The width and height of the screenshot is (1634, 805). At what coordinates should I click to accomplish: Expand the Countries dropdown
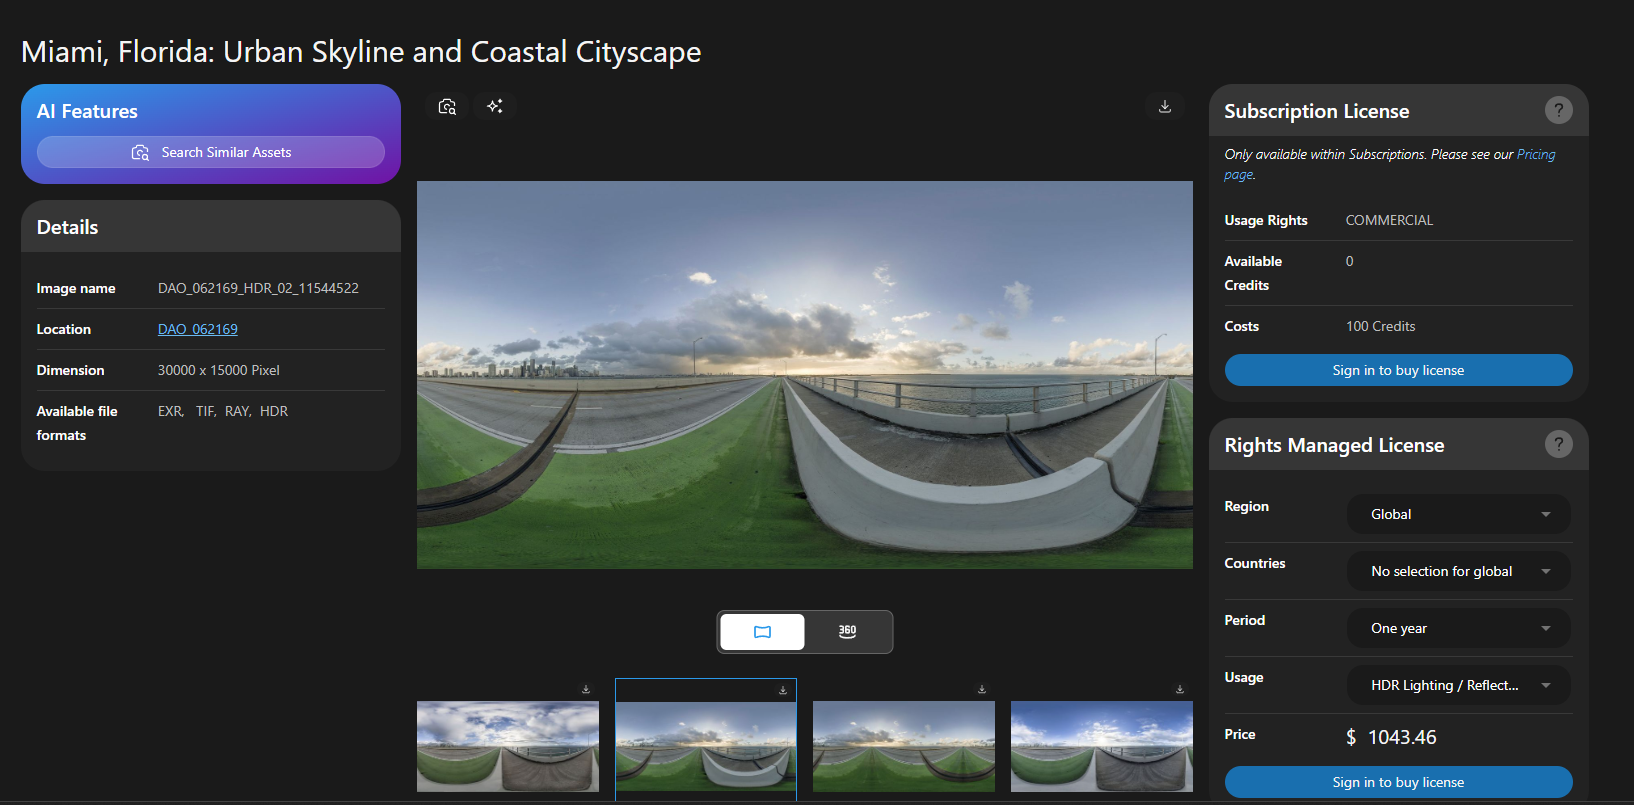click(1458, 571)
